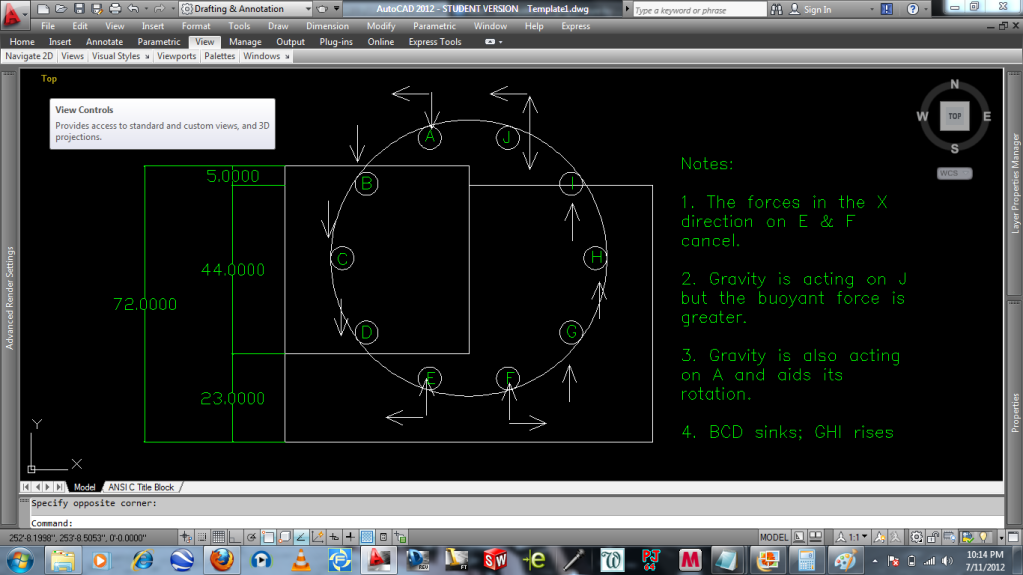
Task: Open the WCS coordinate system dropdown
Action: 954,173
